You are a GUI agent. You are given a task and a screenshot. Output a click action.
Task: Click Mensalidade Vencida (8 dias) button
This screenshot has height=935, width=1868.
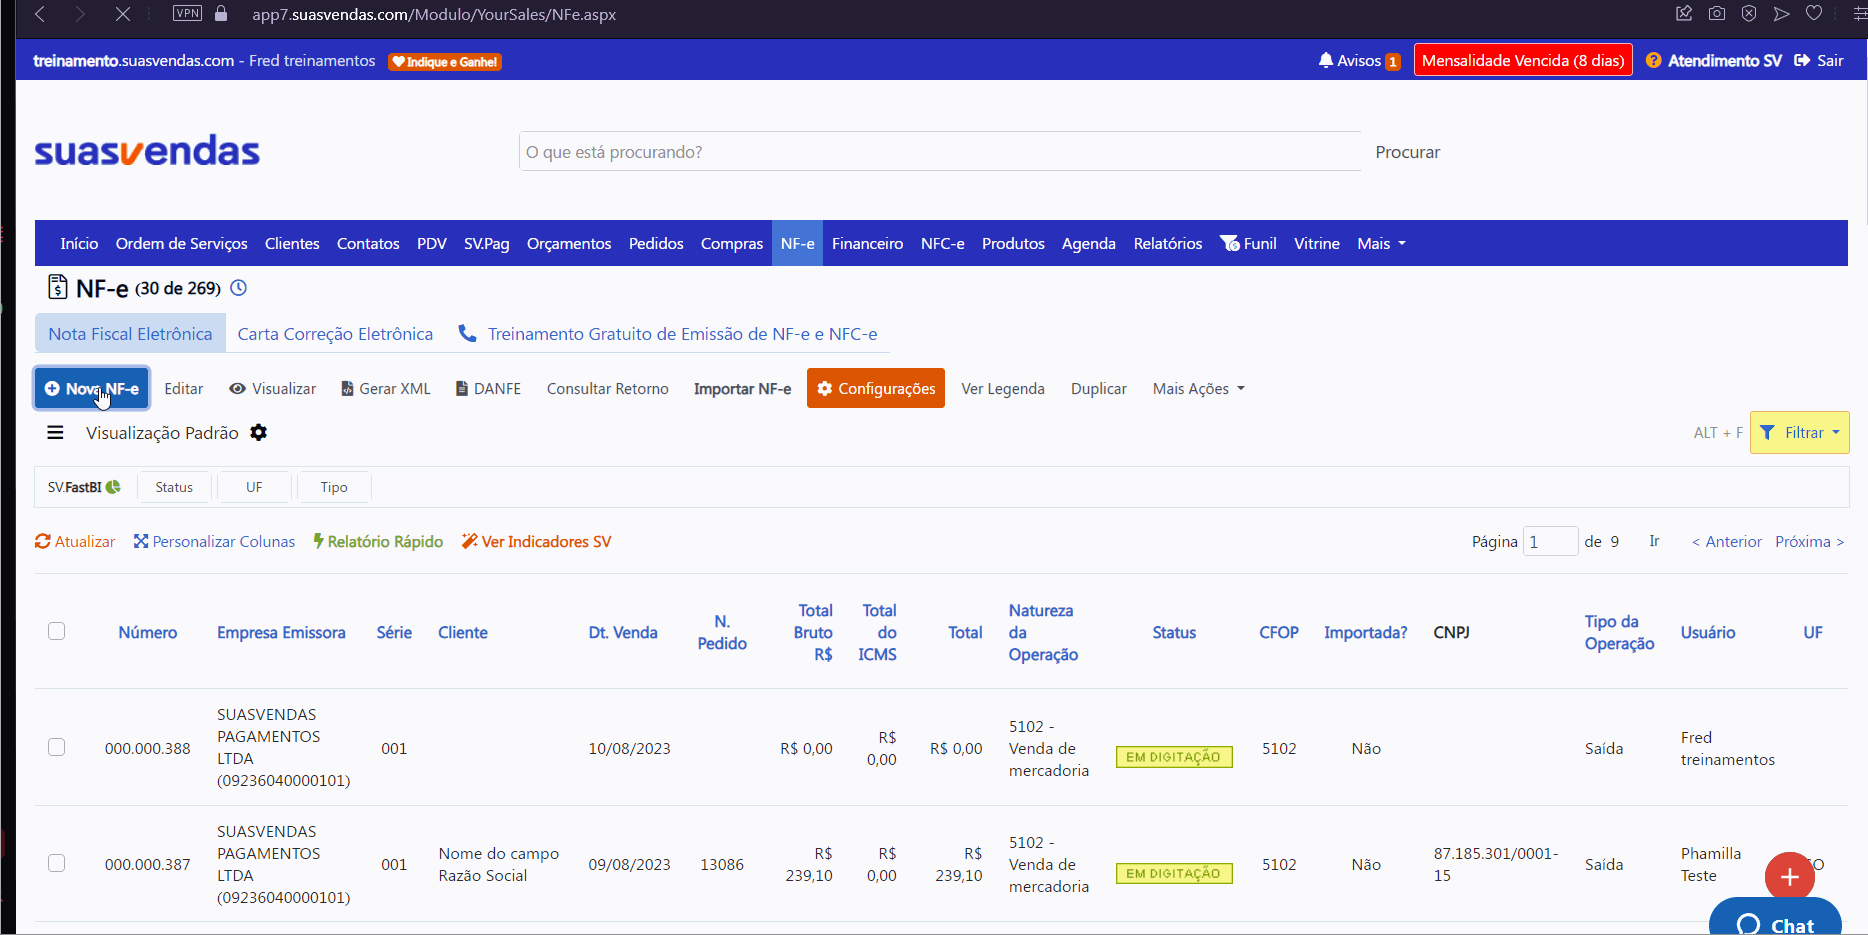(1523, 60)
